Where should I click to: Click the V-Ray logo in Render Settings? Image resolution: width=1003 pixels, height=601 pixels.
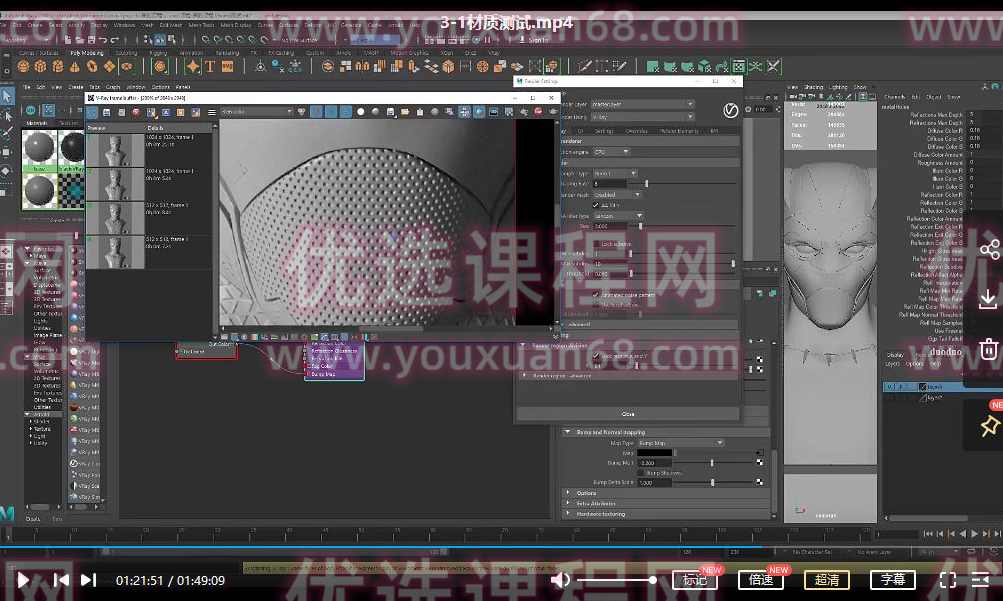pos(731,112)
